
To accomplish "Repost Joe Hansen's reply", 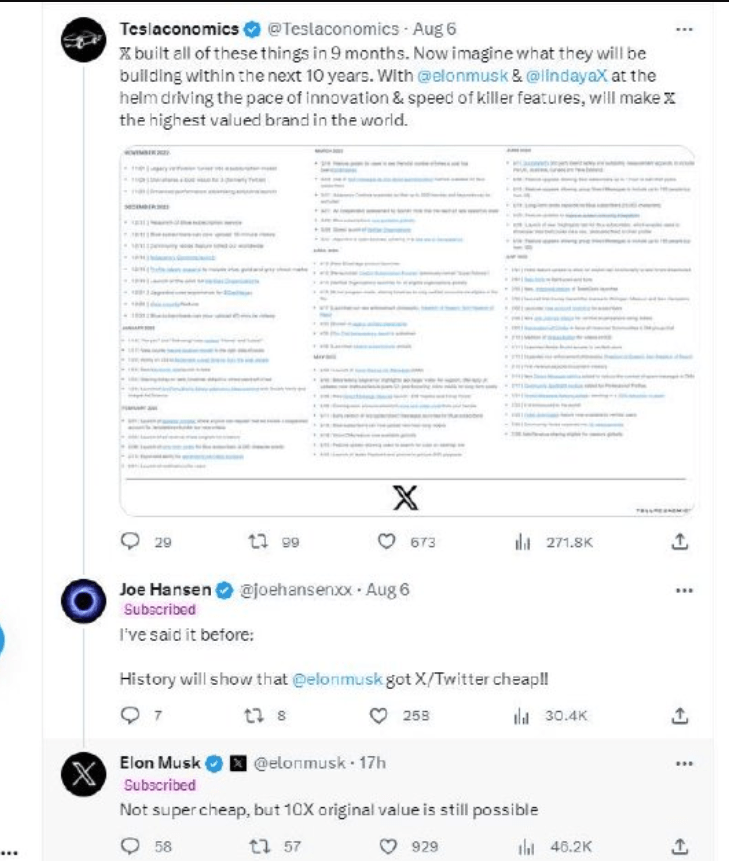I will [x=258, y=716].
